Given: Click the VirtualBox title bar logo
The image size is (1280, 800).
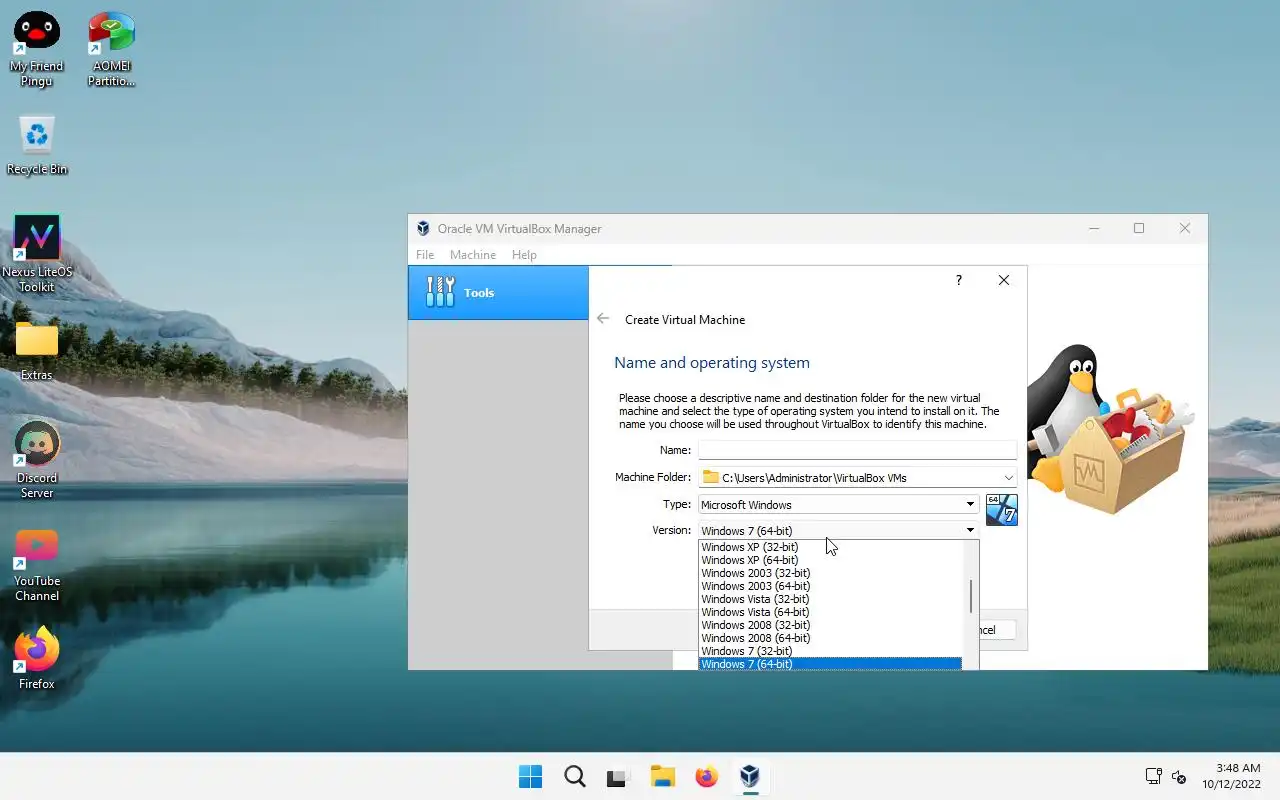Looking at the screenshot, I should click(x=423, y=229).
